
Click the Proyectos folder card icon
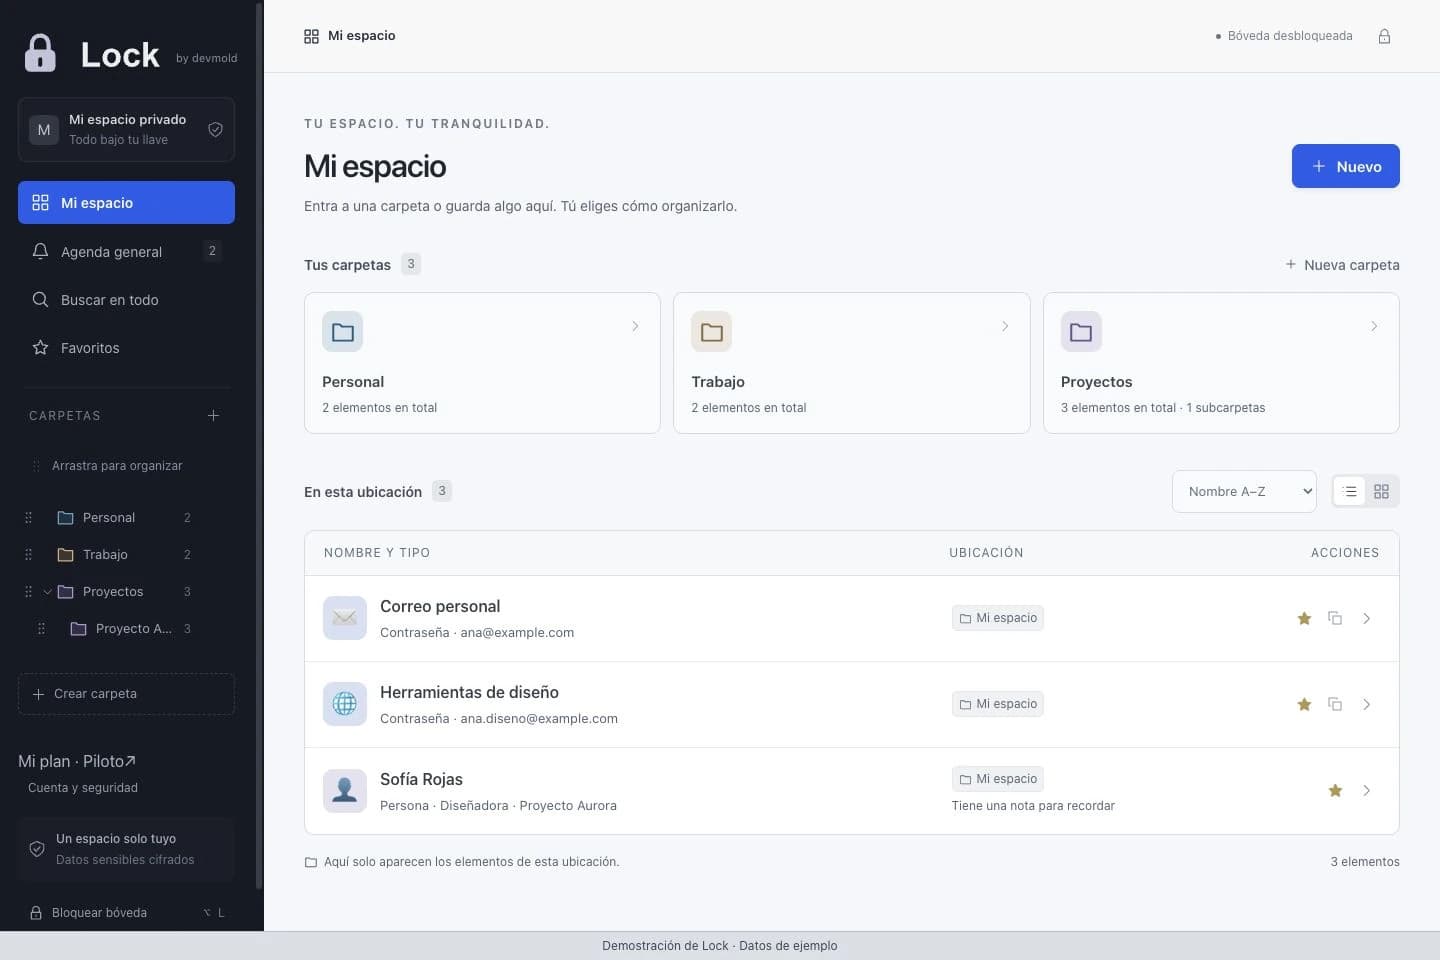(x=1081, y=332)
